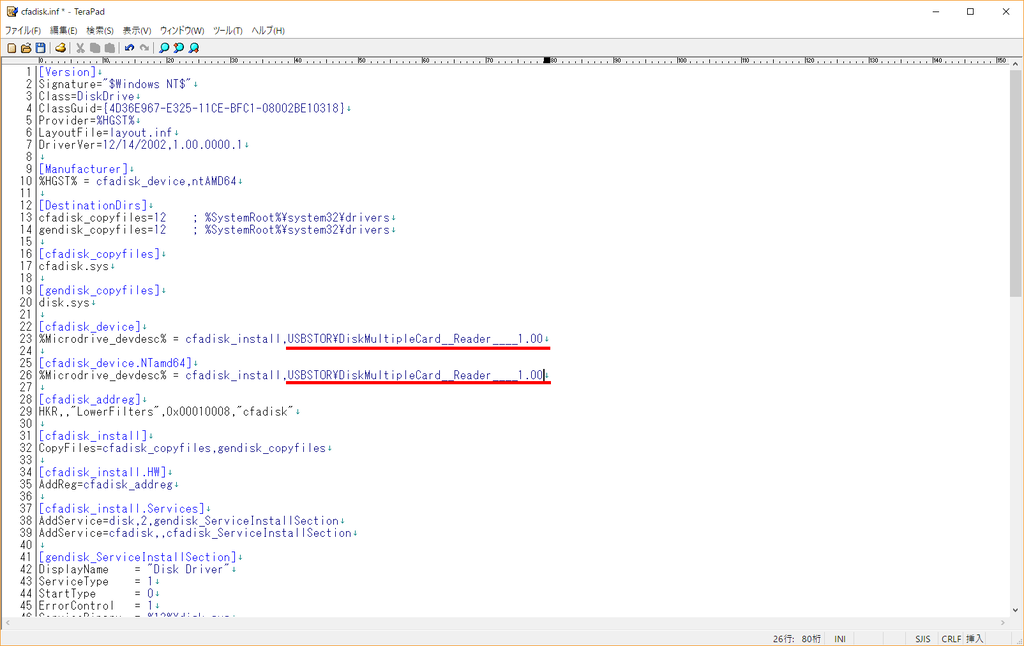Open the ツール(T) menu
The height and width of the screenshot is (646, 1024).
[x=227, y=31]
